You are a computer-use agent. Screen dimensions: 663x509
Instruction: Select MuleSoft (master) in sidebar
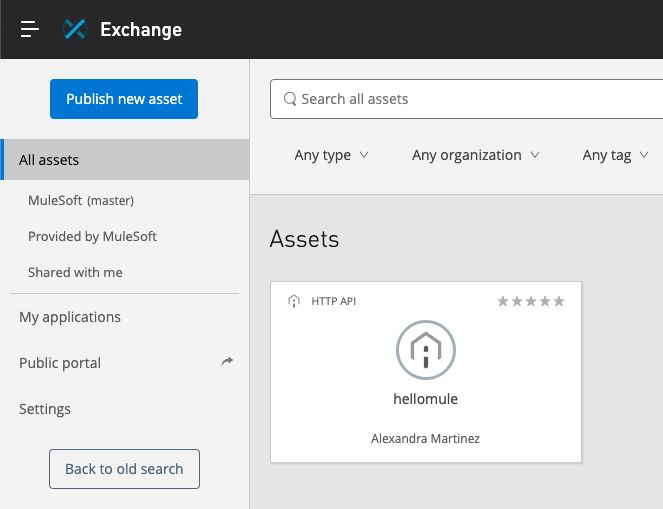click(80, 200)
